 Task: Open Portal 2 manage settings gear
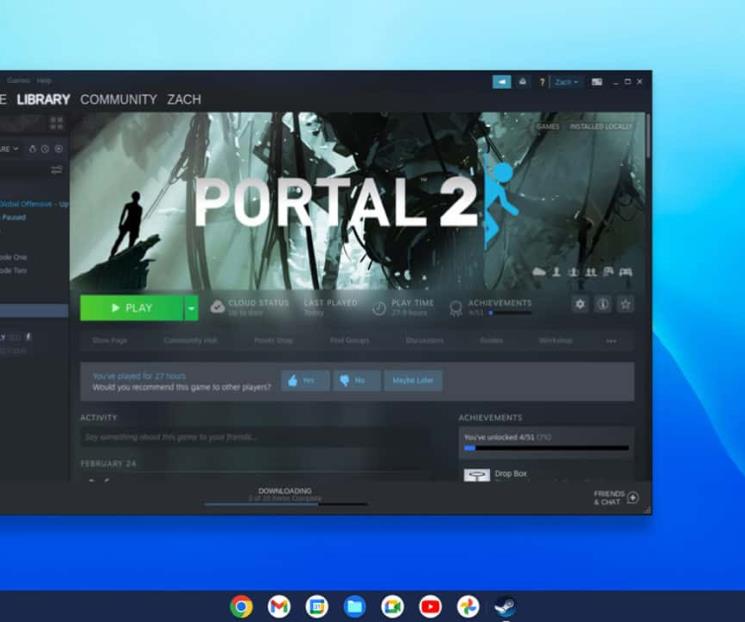click(x=580, y=304)
